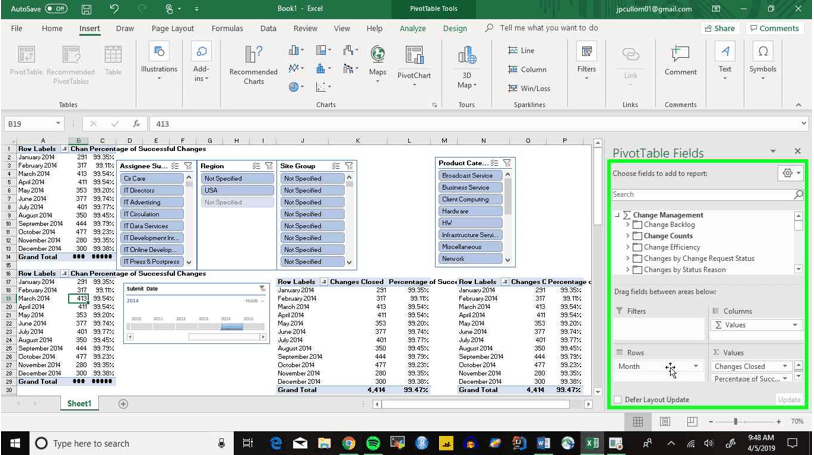Open the Design tab
Image resolution: width=814 pixels, height=455 pixels.
(455, 29)
